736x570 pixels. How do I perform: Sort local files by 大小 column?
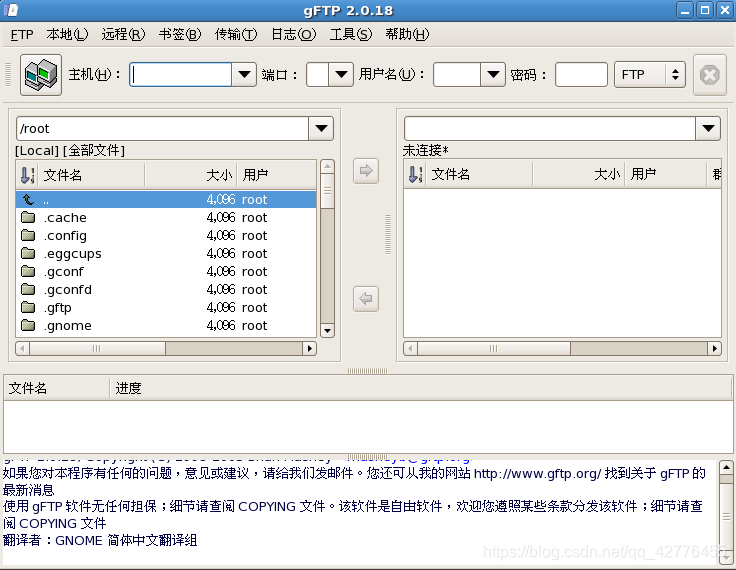pyautogui.click(x=191, y=175)
